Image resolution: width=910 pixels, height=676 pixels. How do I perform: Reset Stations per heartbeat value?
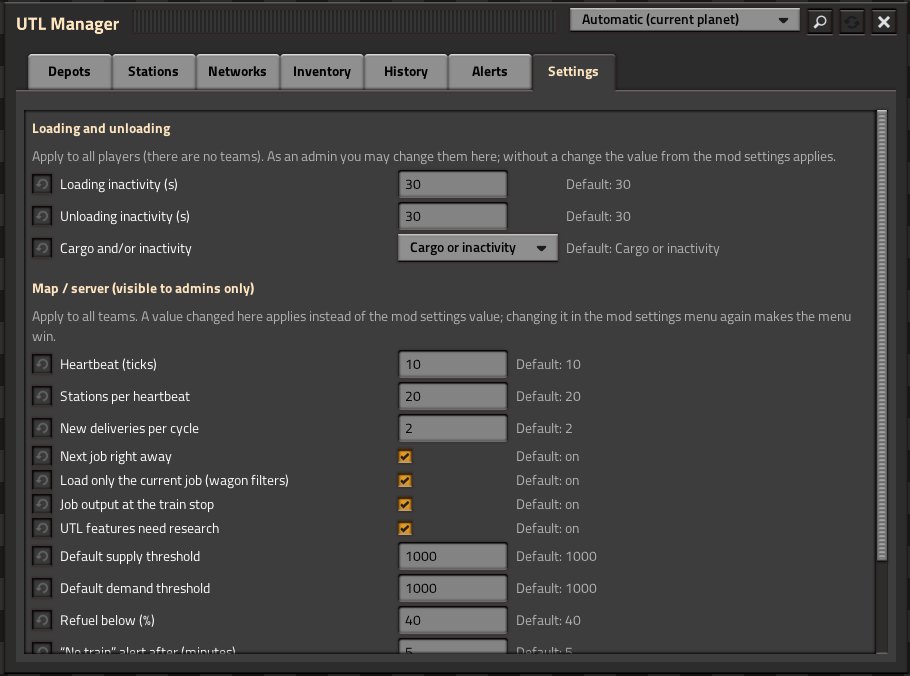click(42, 396)
